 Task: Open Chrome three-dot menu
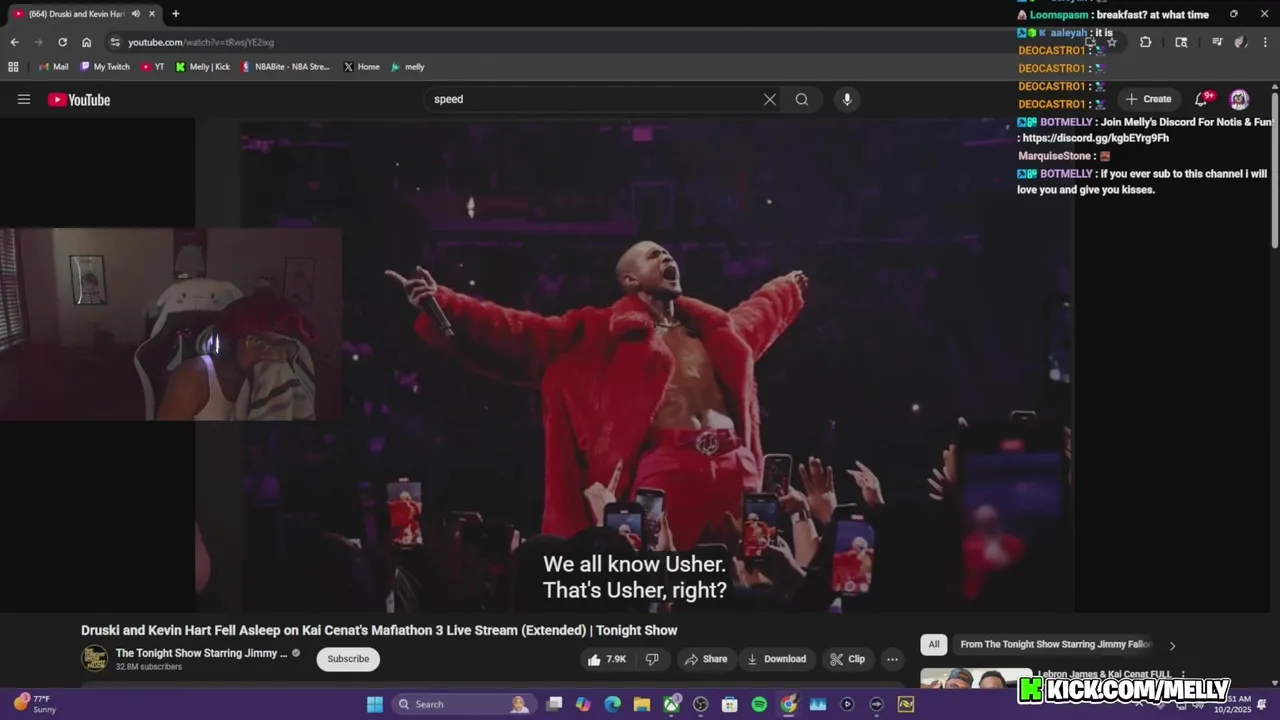pyautogui.click(x=1267, y=42)
